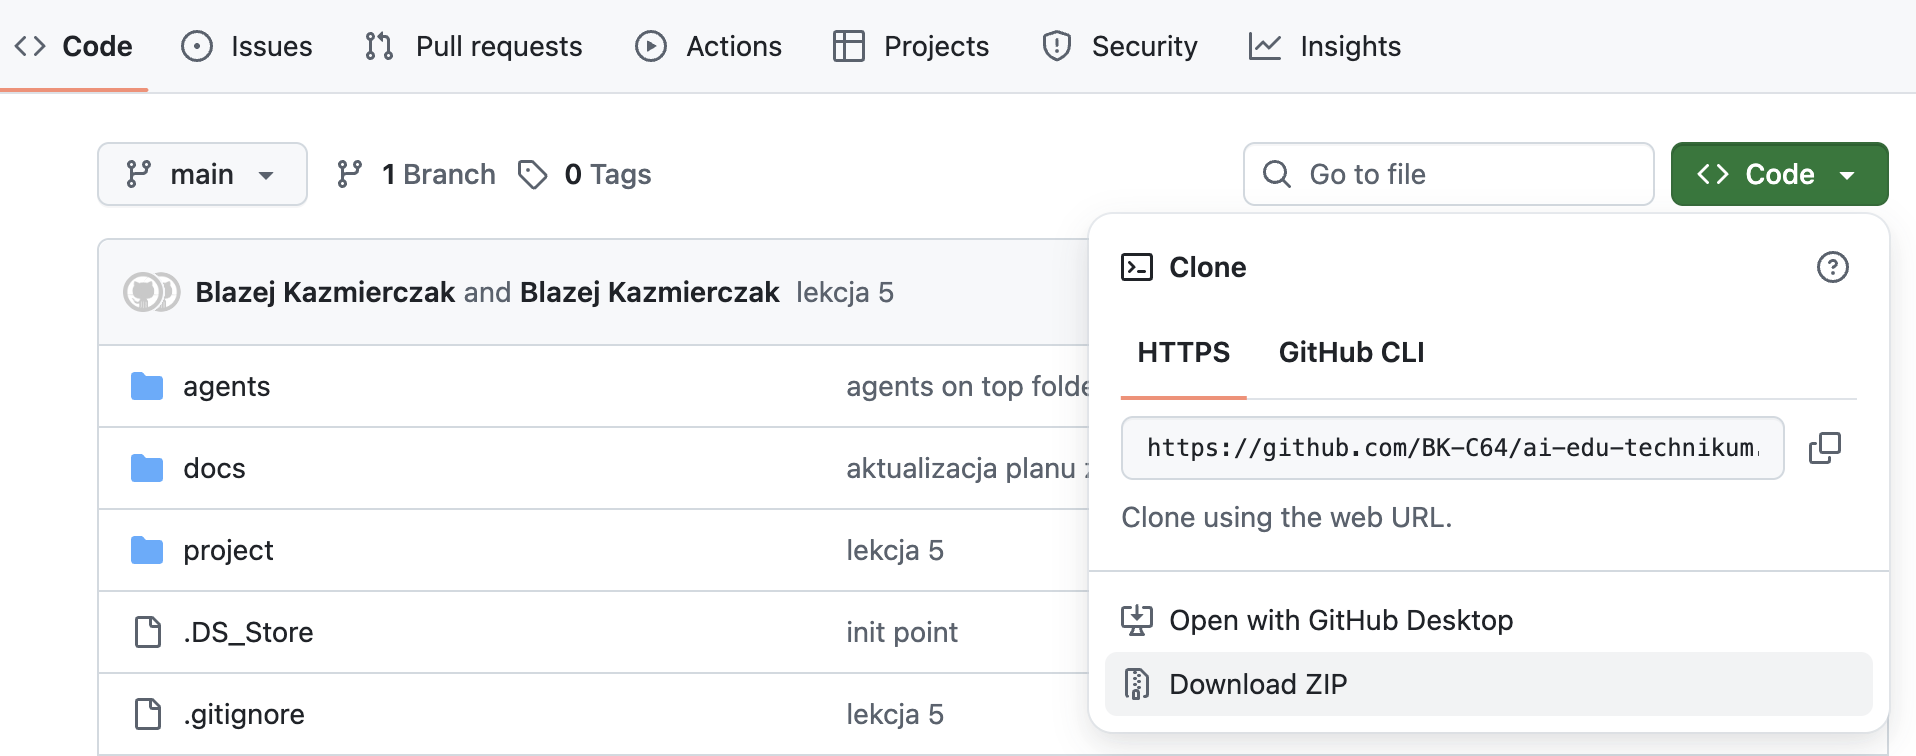Viewport: 1916px width, 756px height.
Task: Open the main branch dropdown
Action: point(202,174)
